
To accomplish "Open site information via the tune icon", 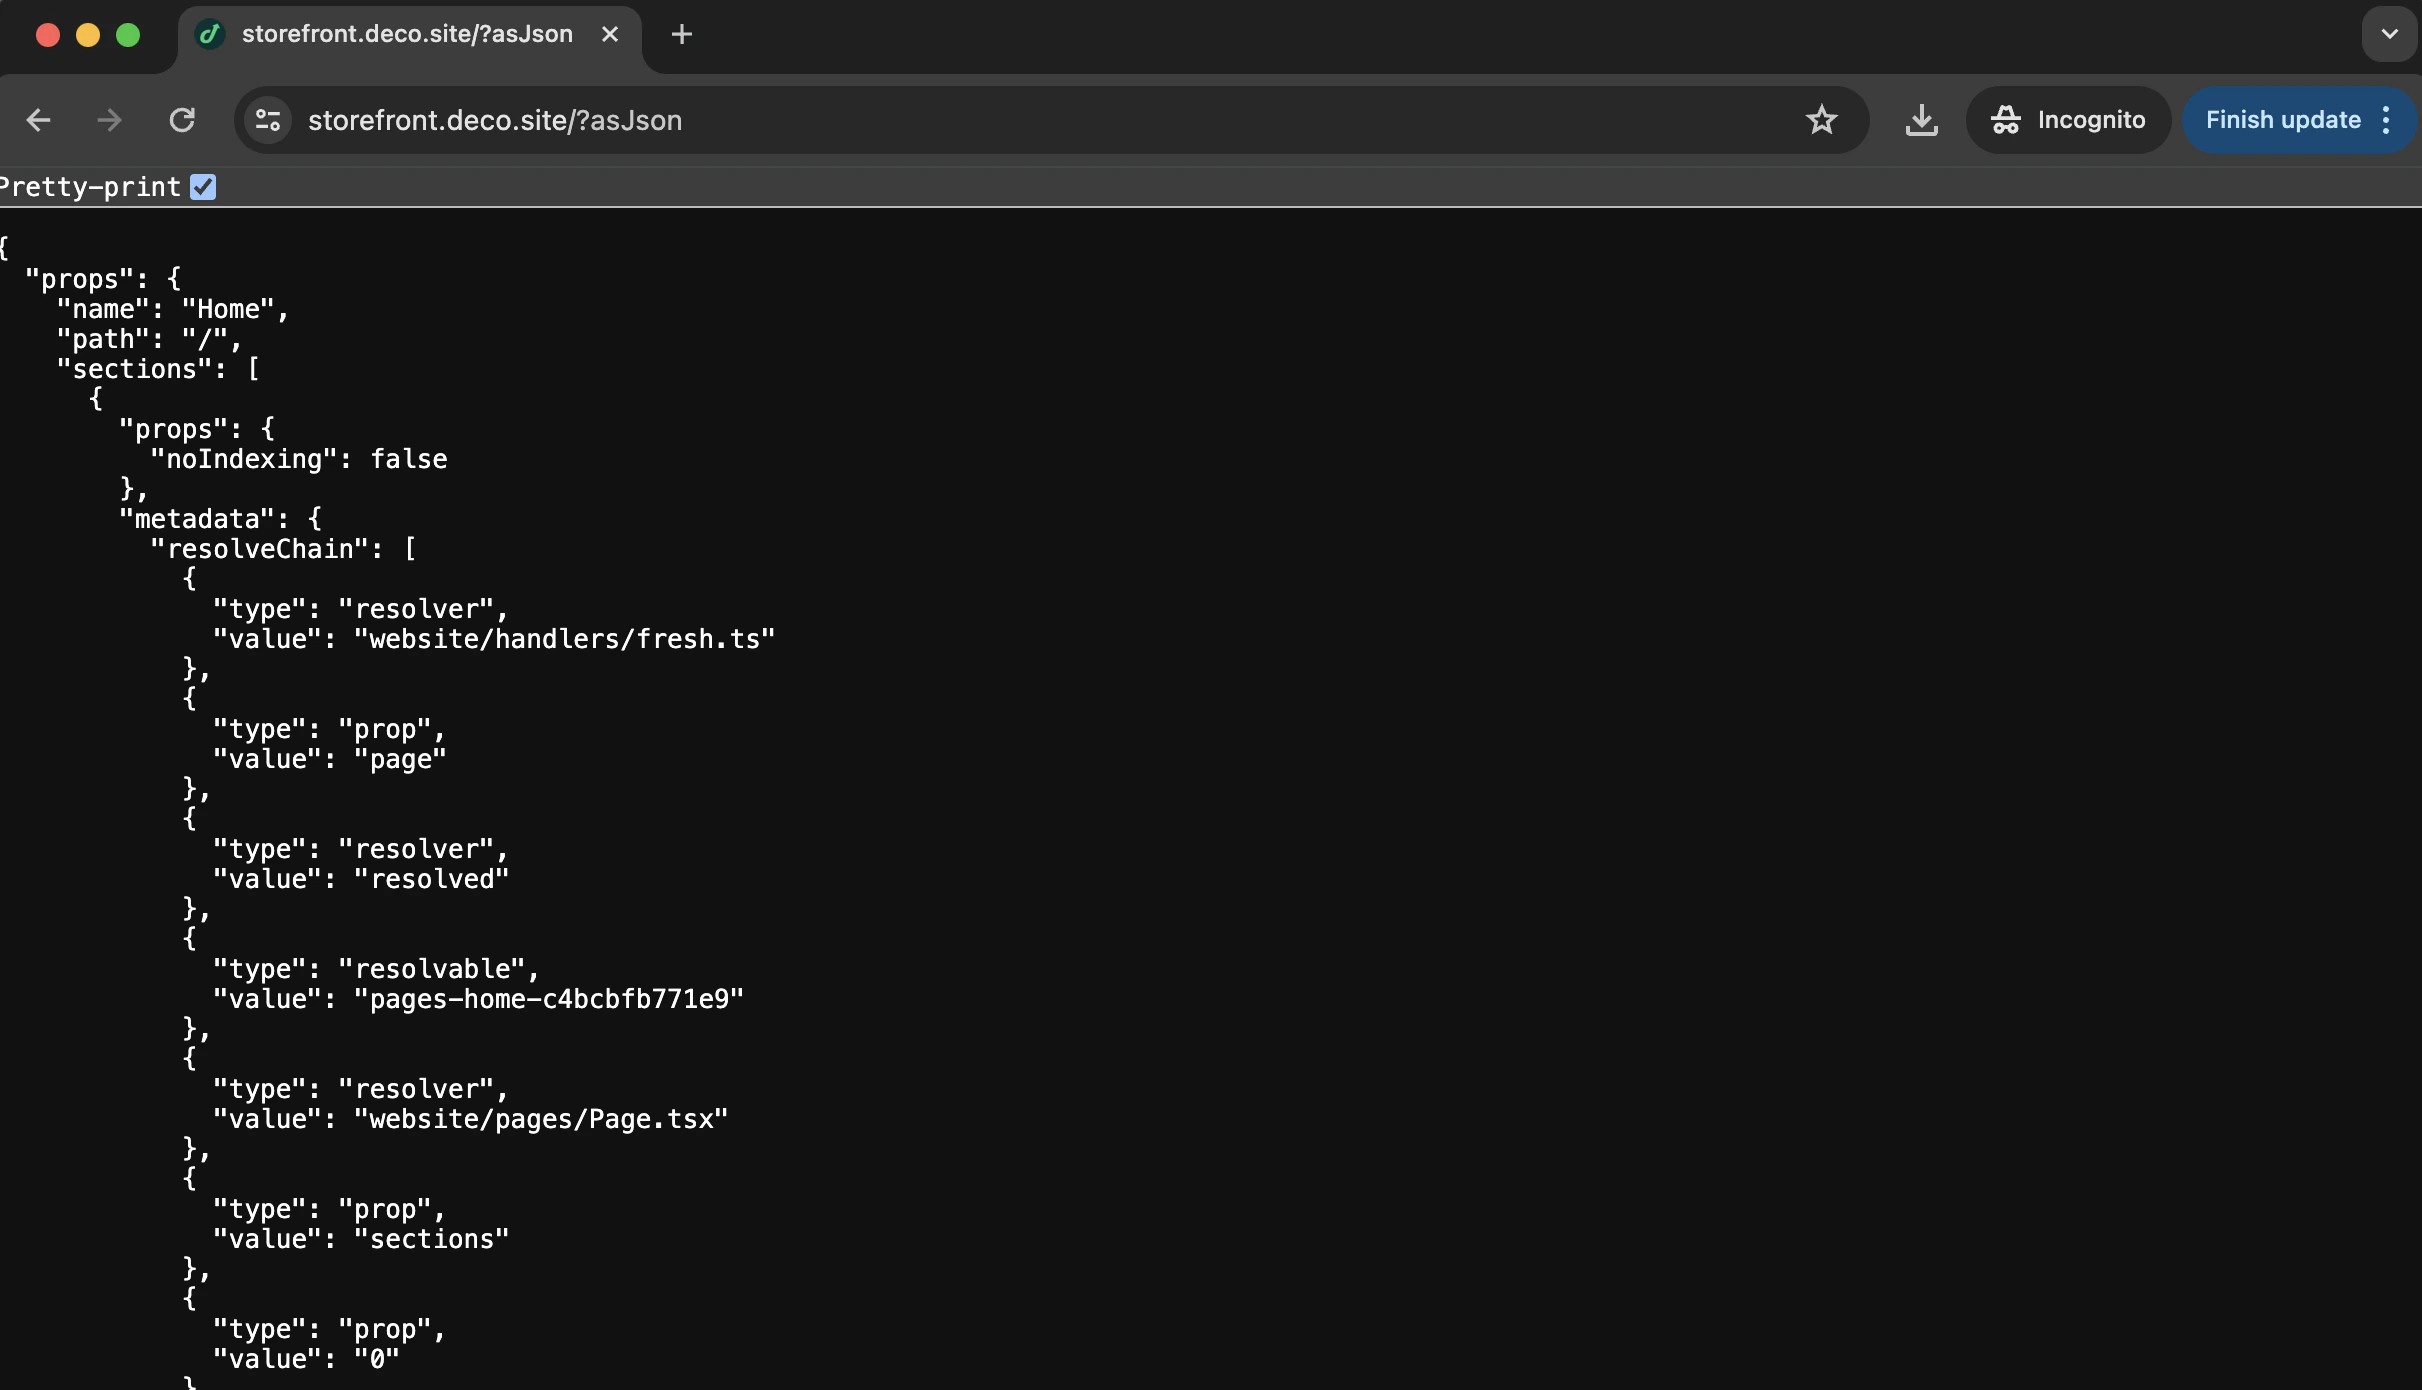I will tap(266, 120).
